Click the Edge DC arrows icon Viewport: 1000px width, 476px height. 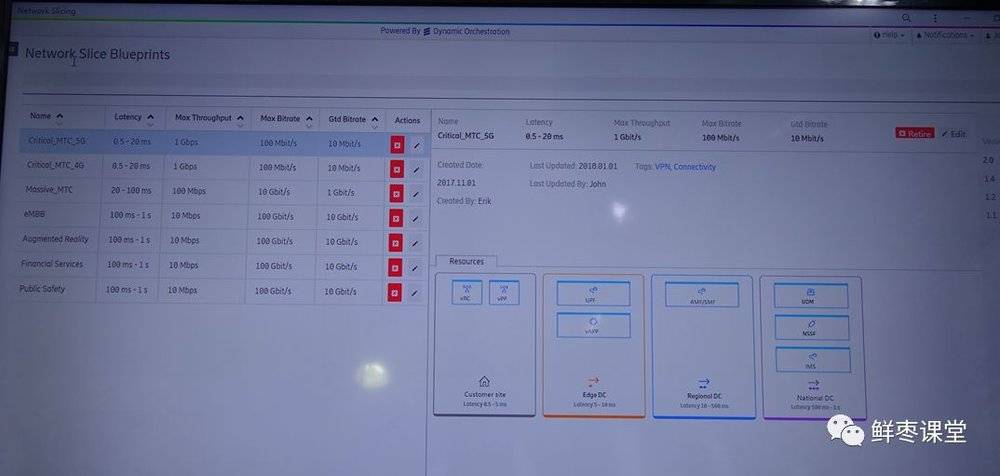[x=593, y=383]
